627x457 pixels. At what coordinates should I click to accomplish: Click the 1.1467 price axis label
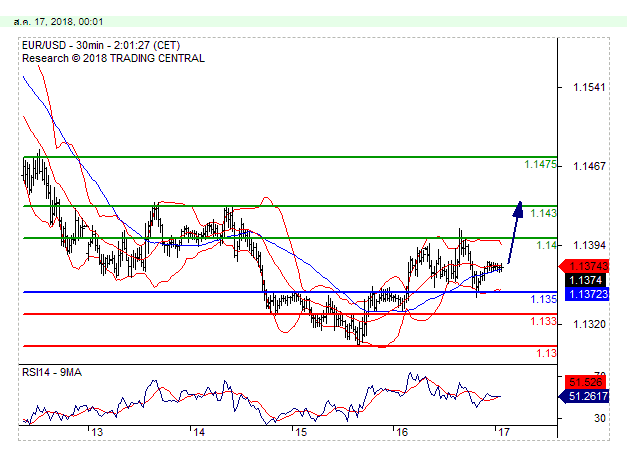click(x=589, y=166)
